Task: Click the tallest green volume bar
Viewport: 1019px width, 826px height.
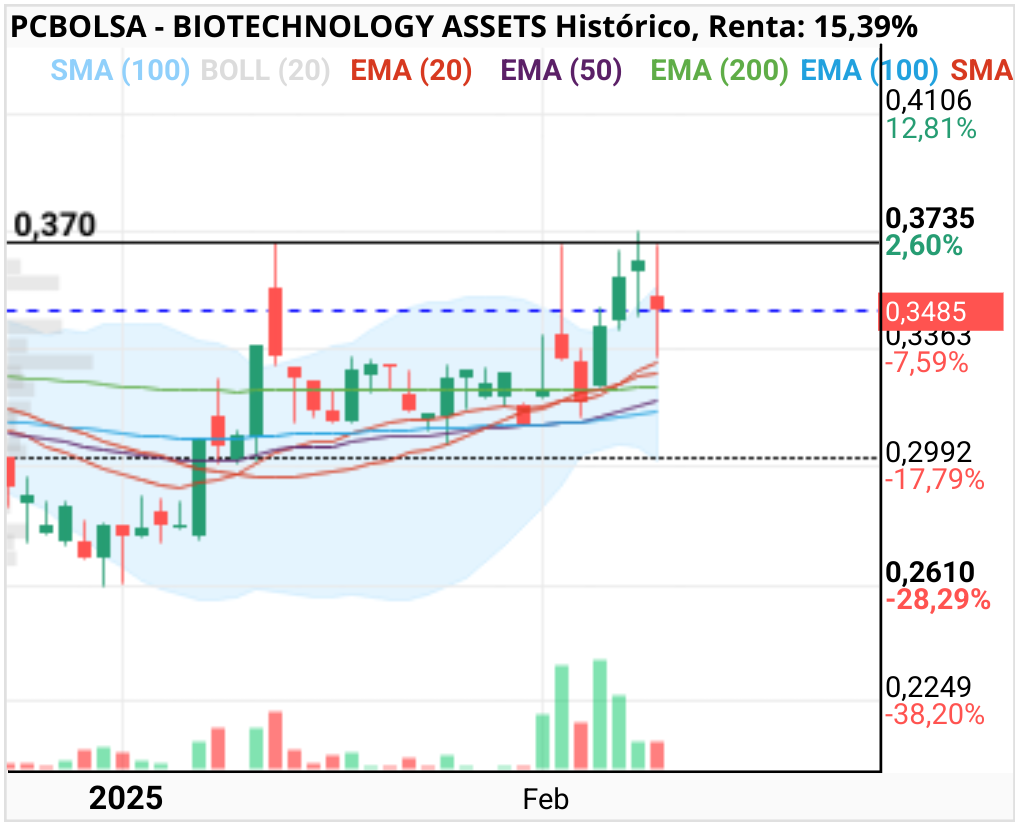Action: tap(600, 715)
